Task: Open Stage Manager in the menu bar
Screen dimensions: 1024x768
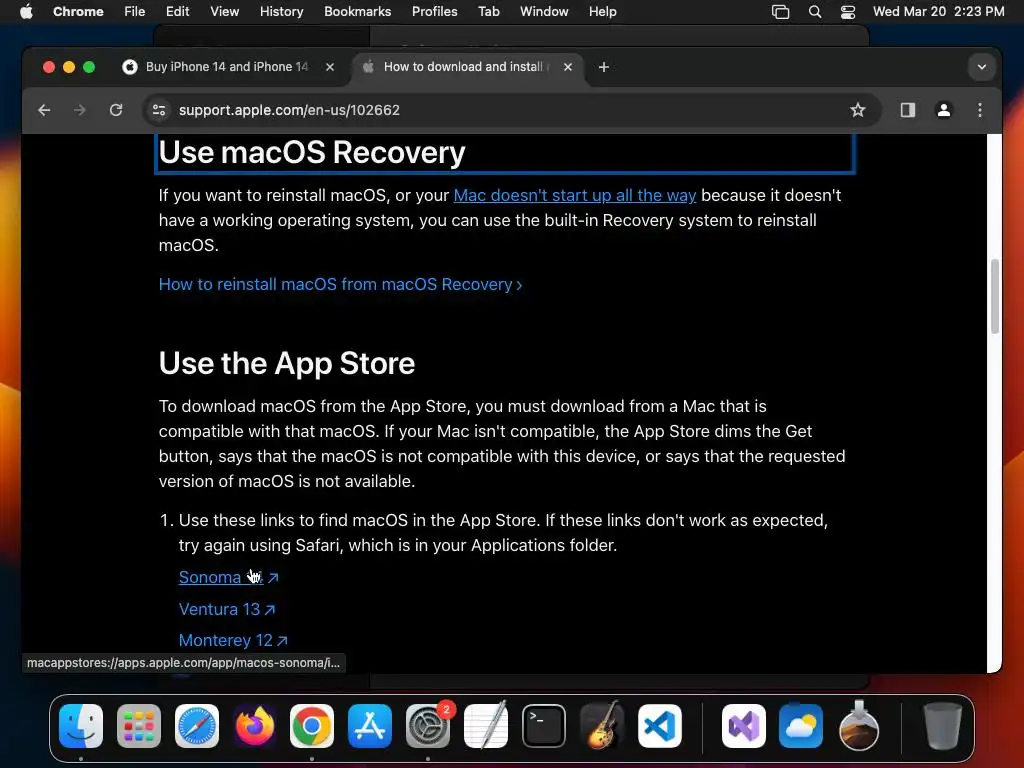Action: 780,12
